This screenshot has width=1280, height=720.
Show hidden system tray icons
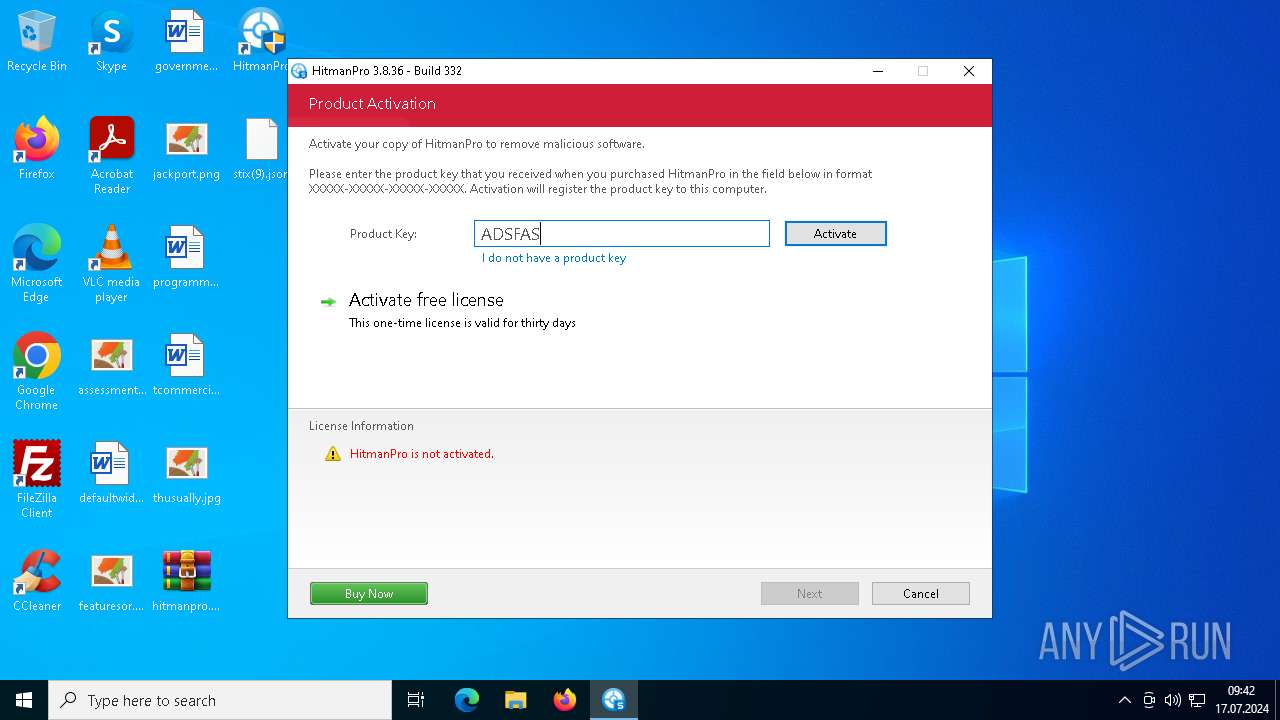[x=1125, y=700]
